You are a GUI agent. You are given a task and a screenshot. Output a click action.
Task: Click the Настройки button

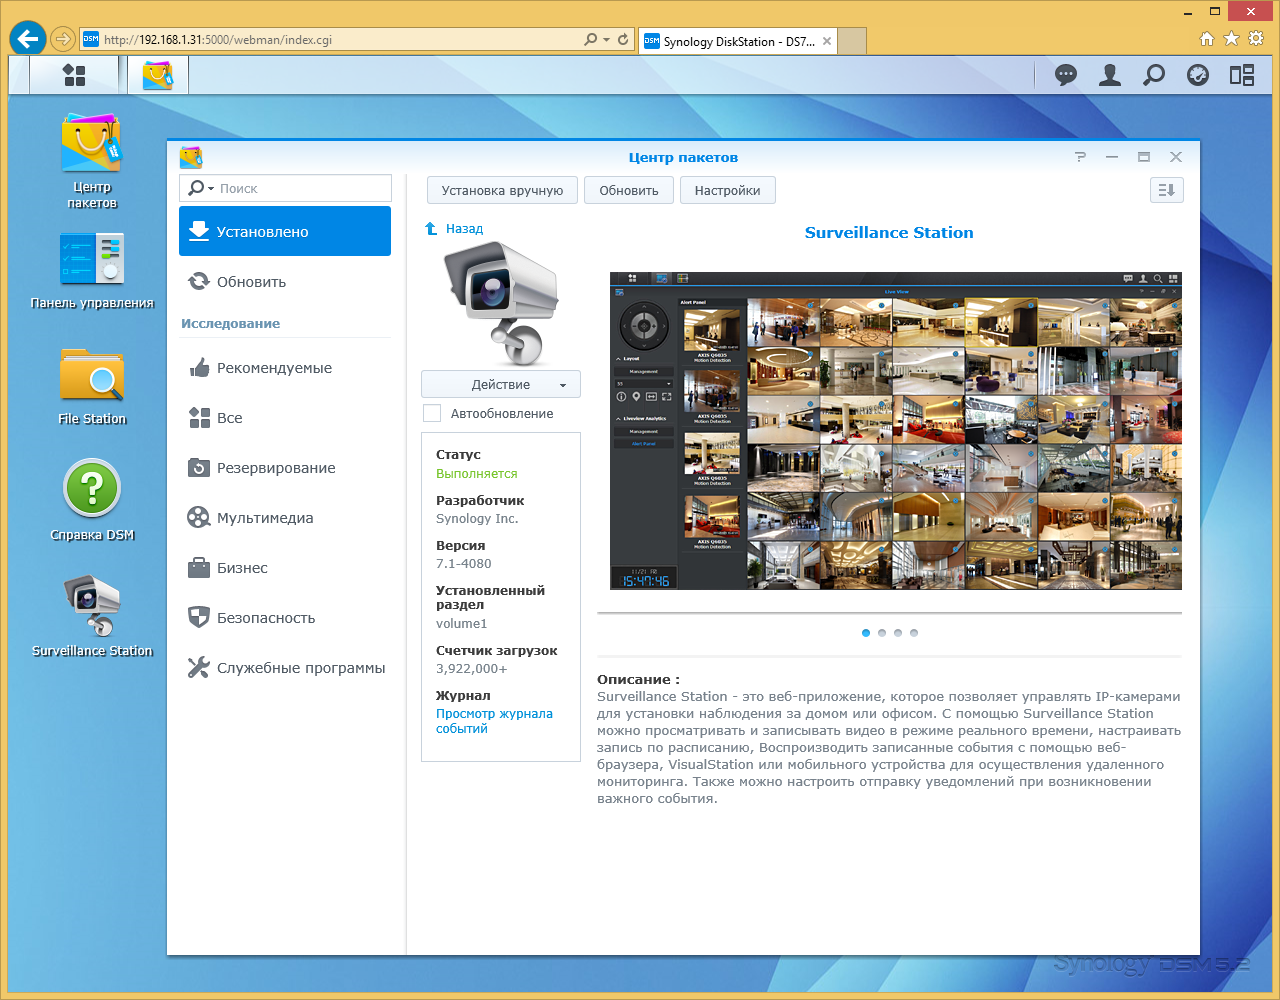[x=728, y=190]
